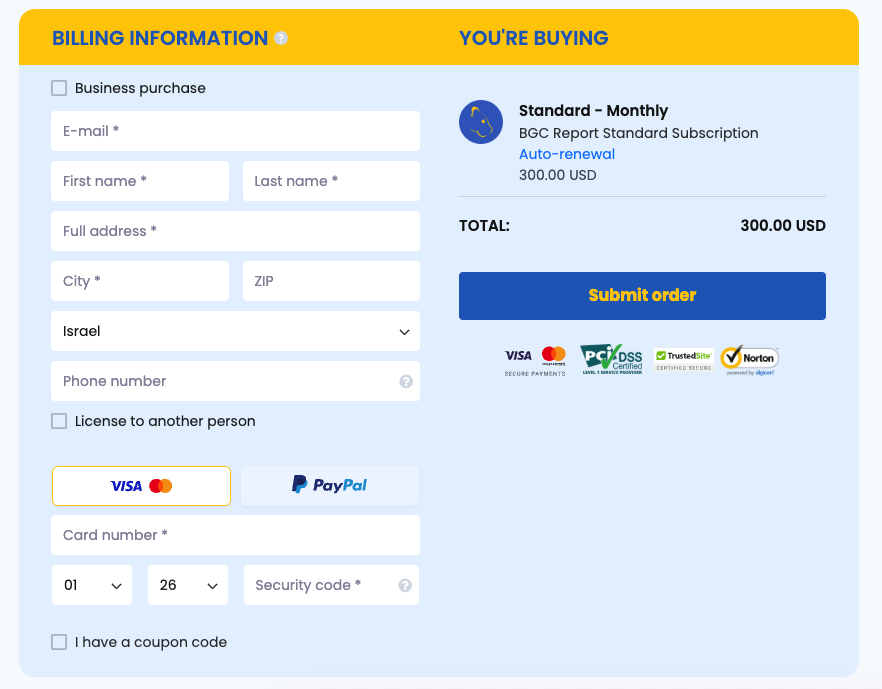Viewport: 882px width, 689px height.
Task: Click the Phone number help icon
Action: tap(406, 381)
